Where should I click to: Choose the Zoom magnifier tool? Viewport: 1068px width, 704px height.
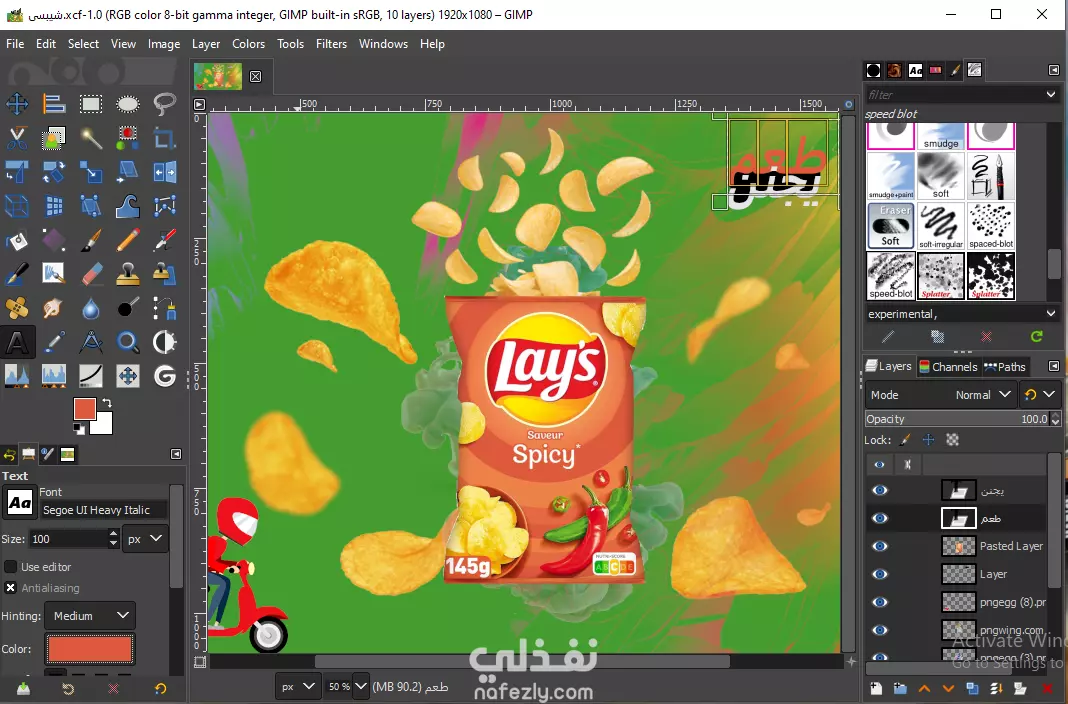[127, 342]
